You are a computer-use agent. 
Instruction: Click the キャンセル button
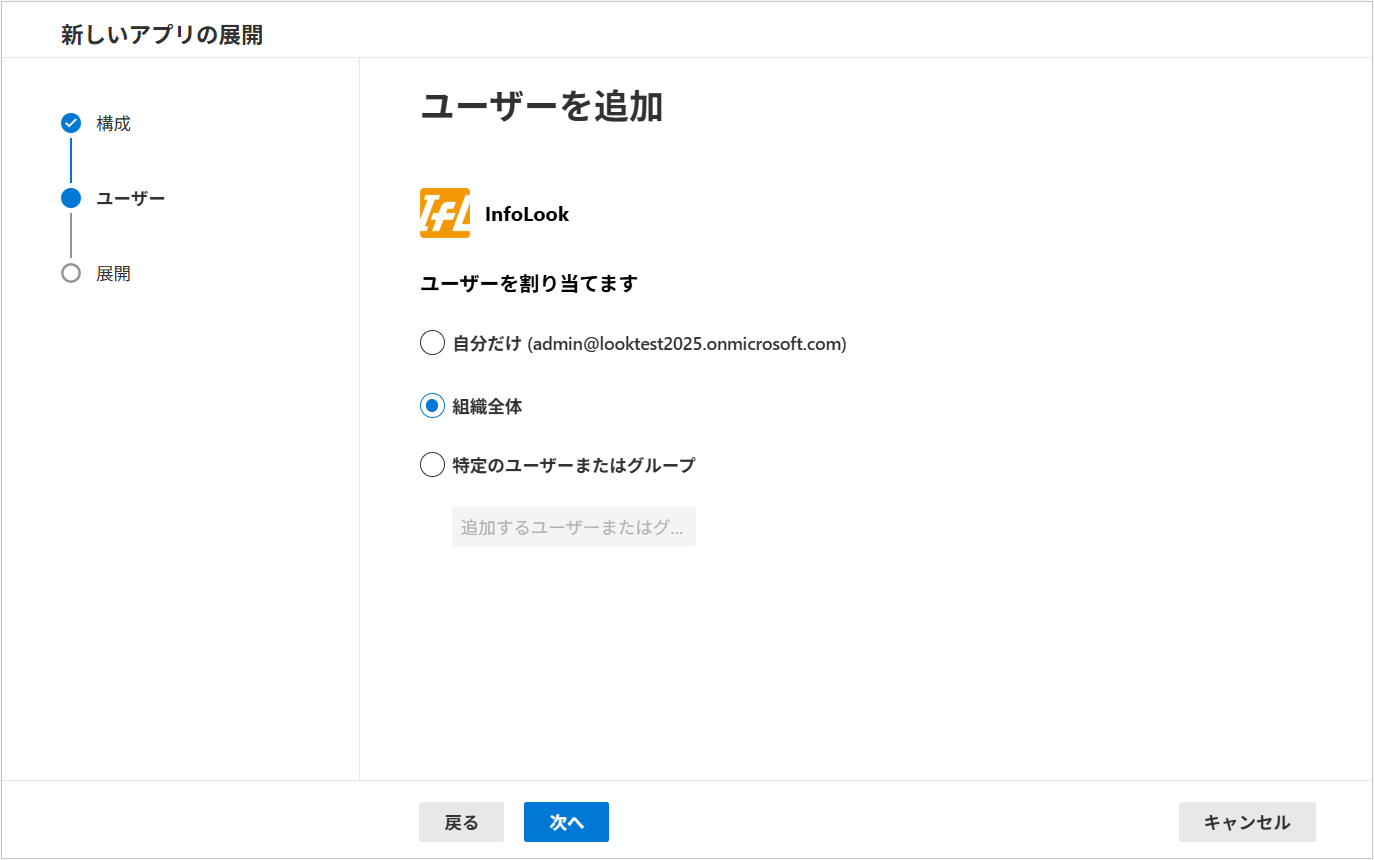tap(1246, 822)
